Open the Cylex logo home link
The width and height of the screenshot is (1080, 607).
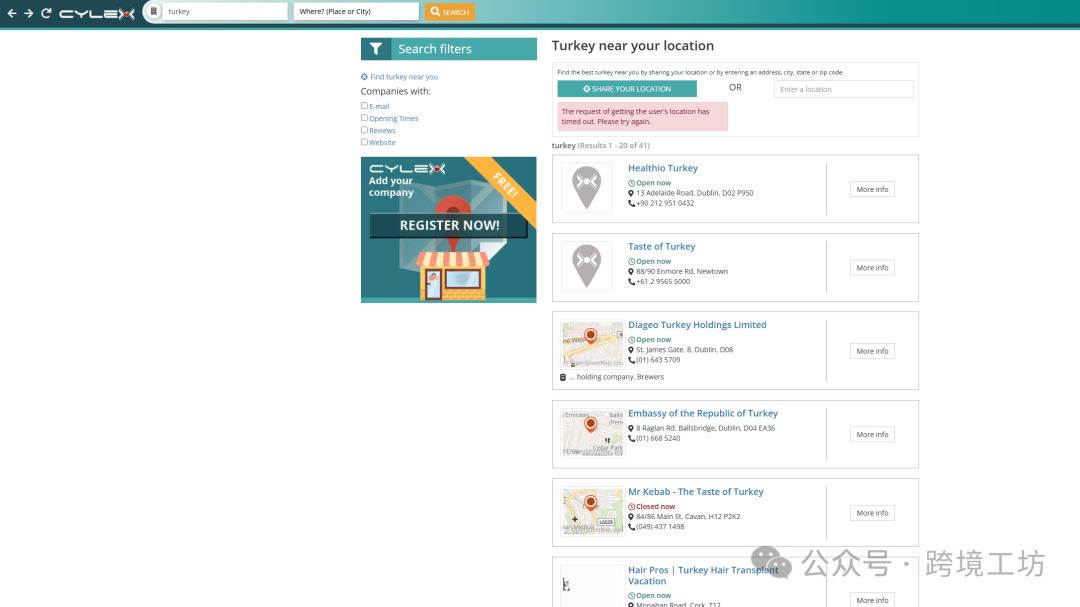click(x=97, y=13)
